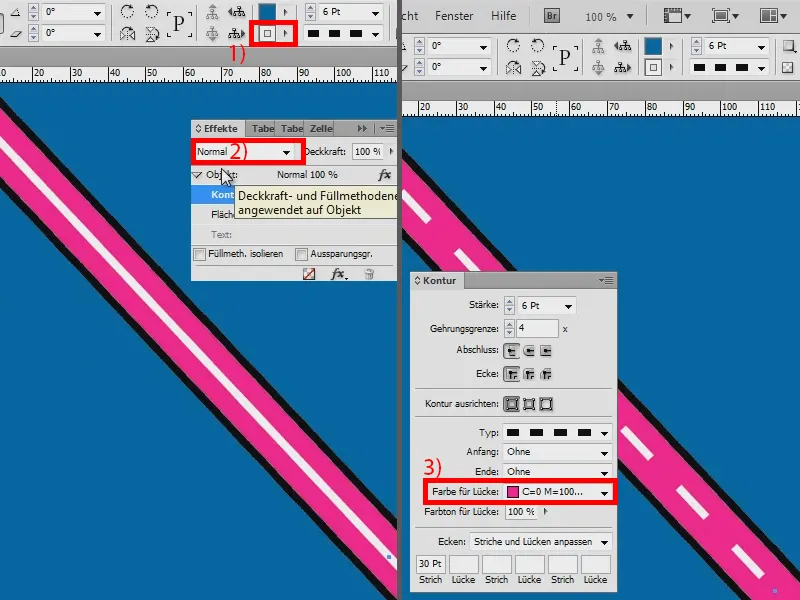Select round cap for Abschluss in Kontur panel
Image resolution: width=800 pixels, height=600 pixels.
(529, 351)
